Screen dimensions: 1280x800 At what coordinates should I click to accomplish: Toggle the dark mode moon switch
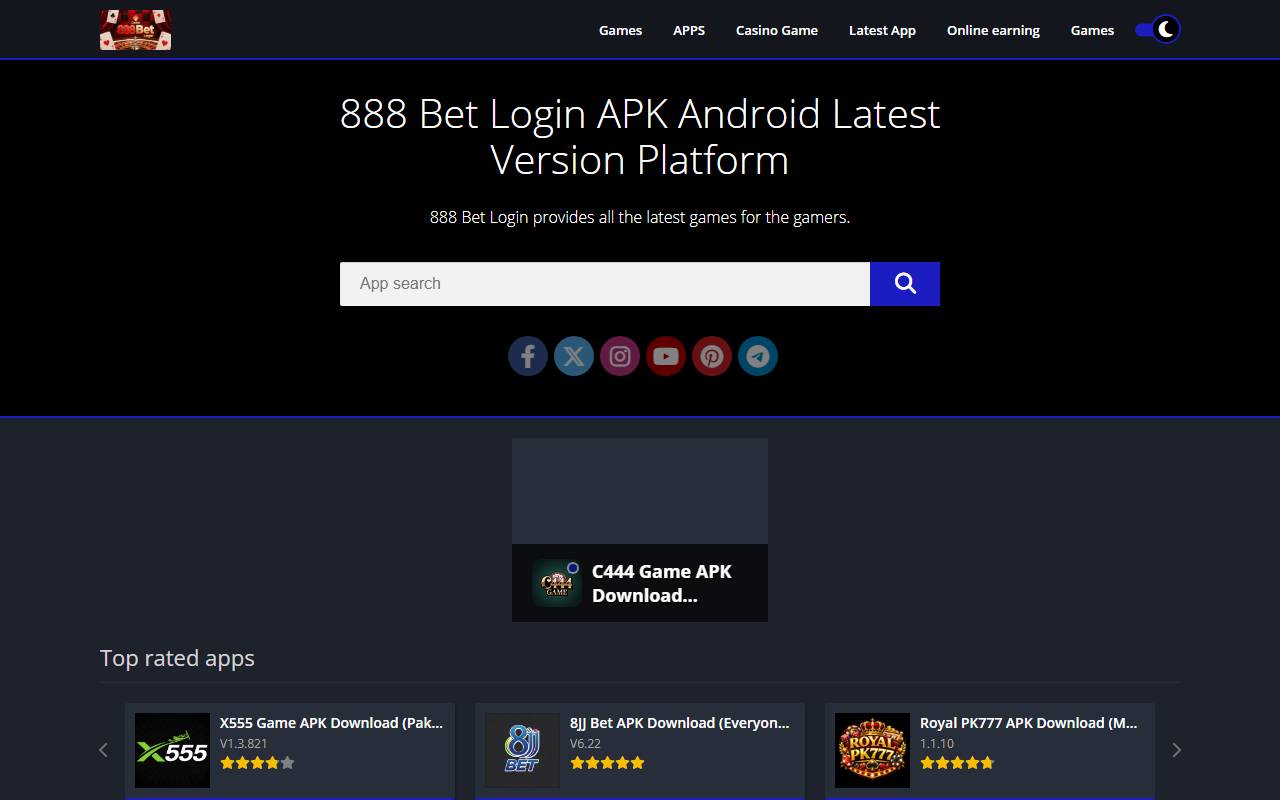[x=1158, y=30]
